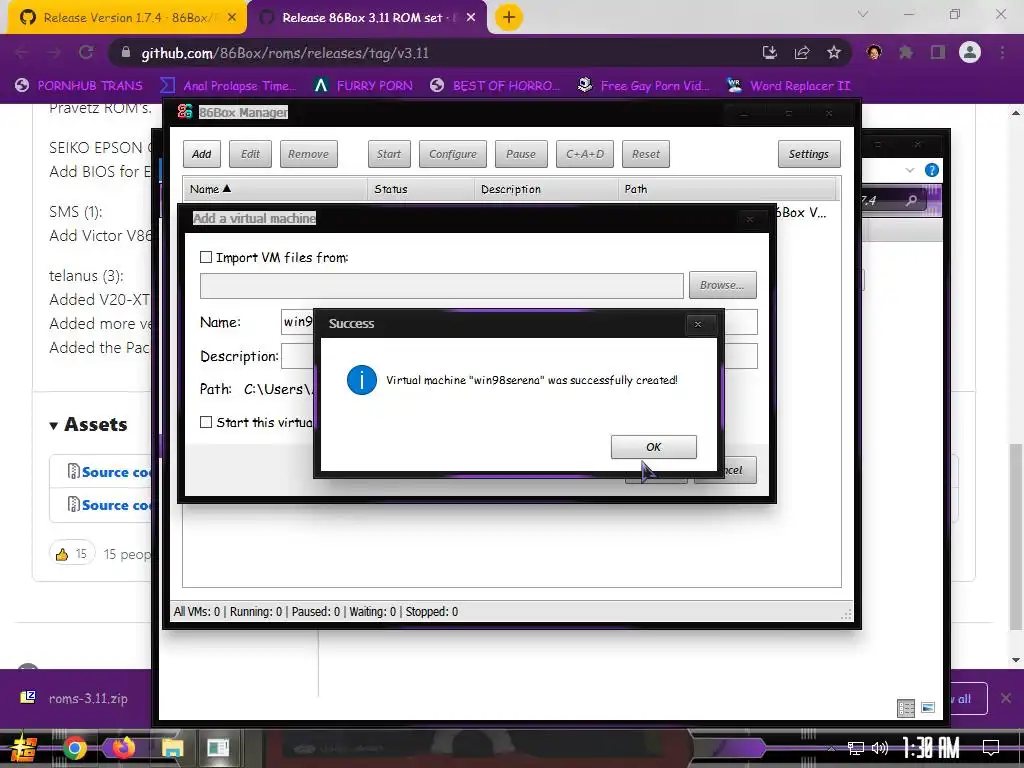Collapse the Assets section triangle
The width and height of the screenshot is (1024, 768).
pos(54,426)
